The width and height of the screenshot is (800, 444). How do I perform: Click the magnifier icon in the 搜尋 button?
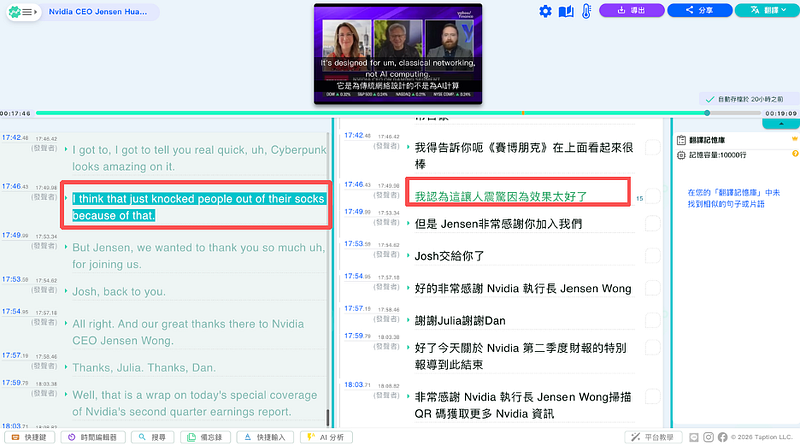click(x=142, y=437)
